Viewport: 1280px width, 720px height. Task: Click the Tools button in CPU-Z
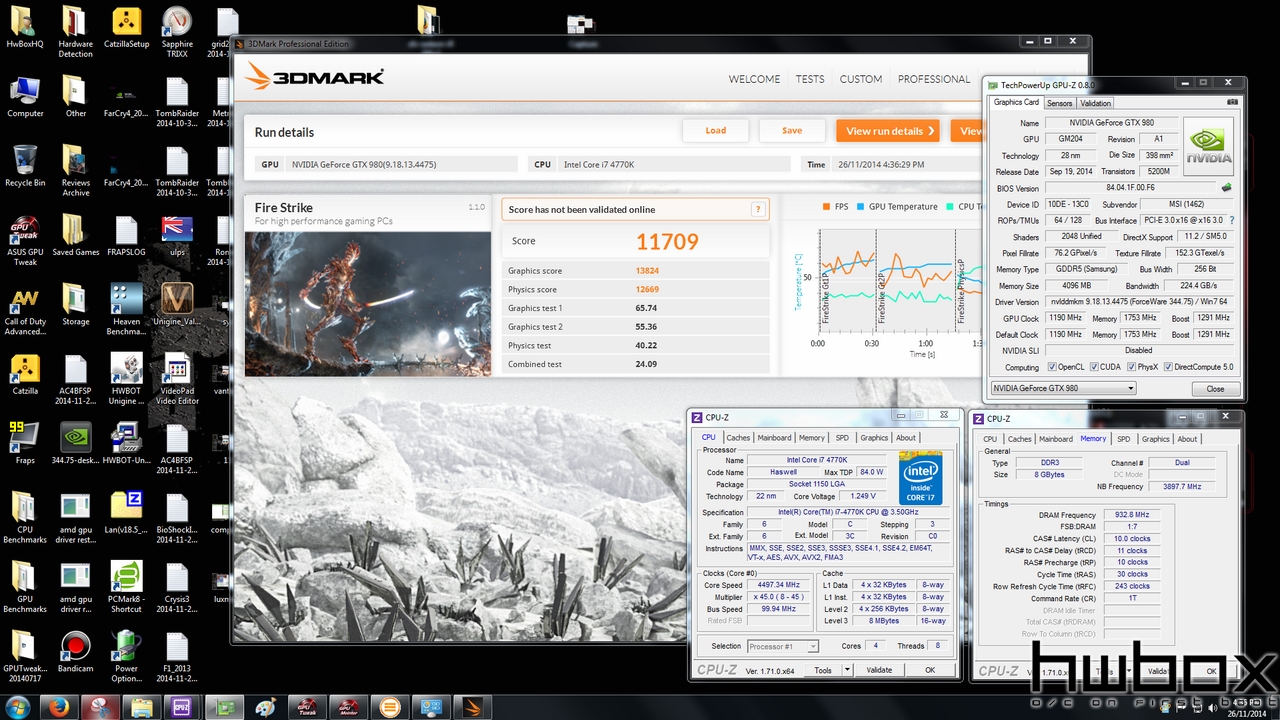(x=823, y=670)
